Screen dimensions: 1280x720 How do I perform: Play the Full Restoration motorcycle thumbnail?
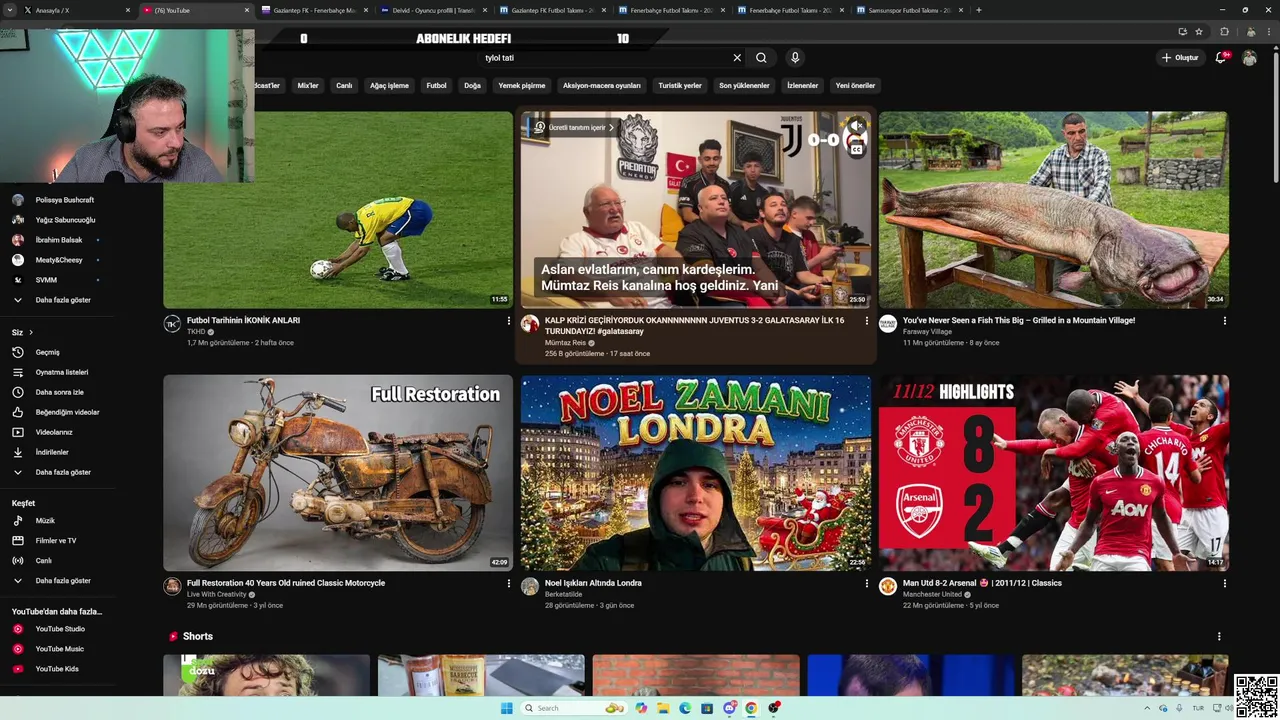tap(338, 473)
